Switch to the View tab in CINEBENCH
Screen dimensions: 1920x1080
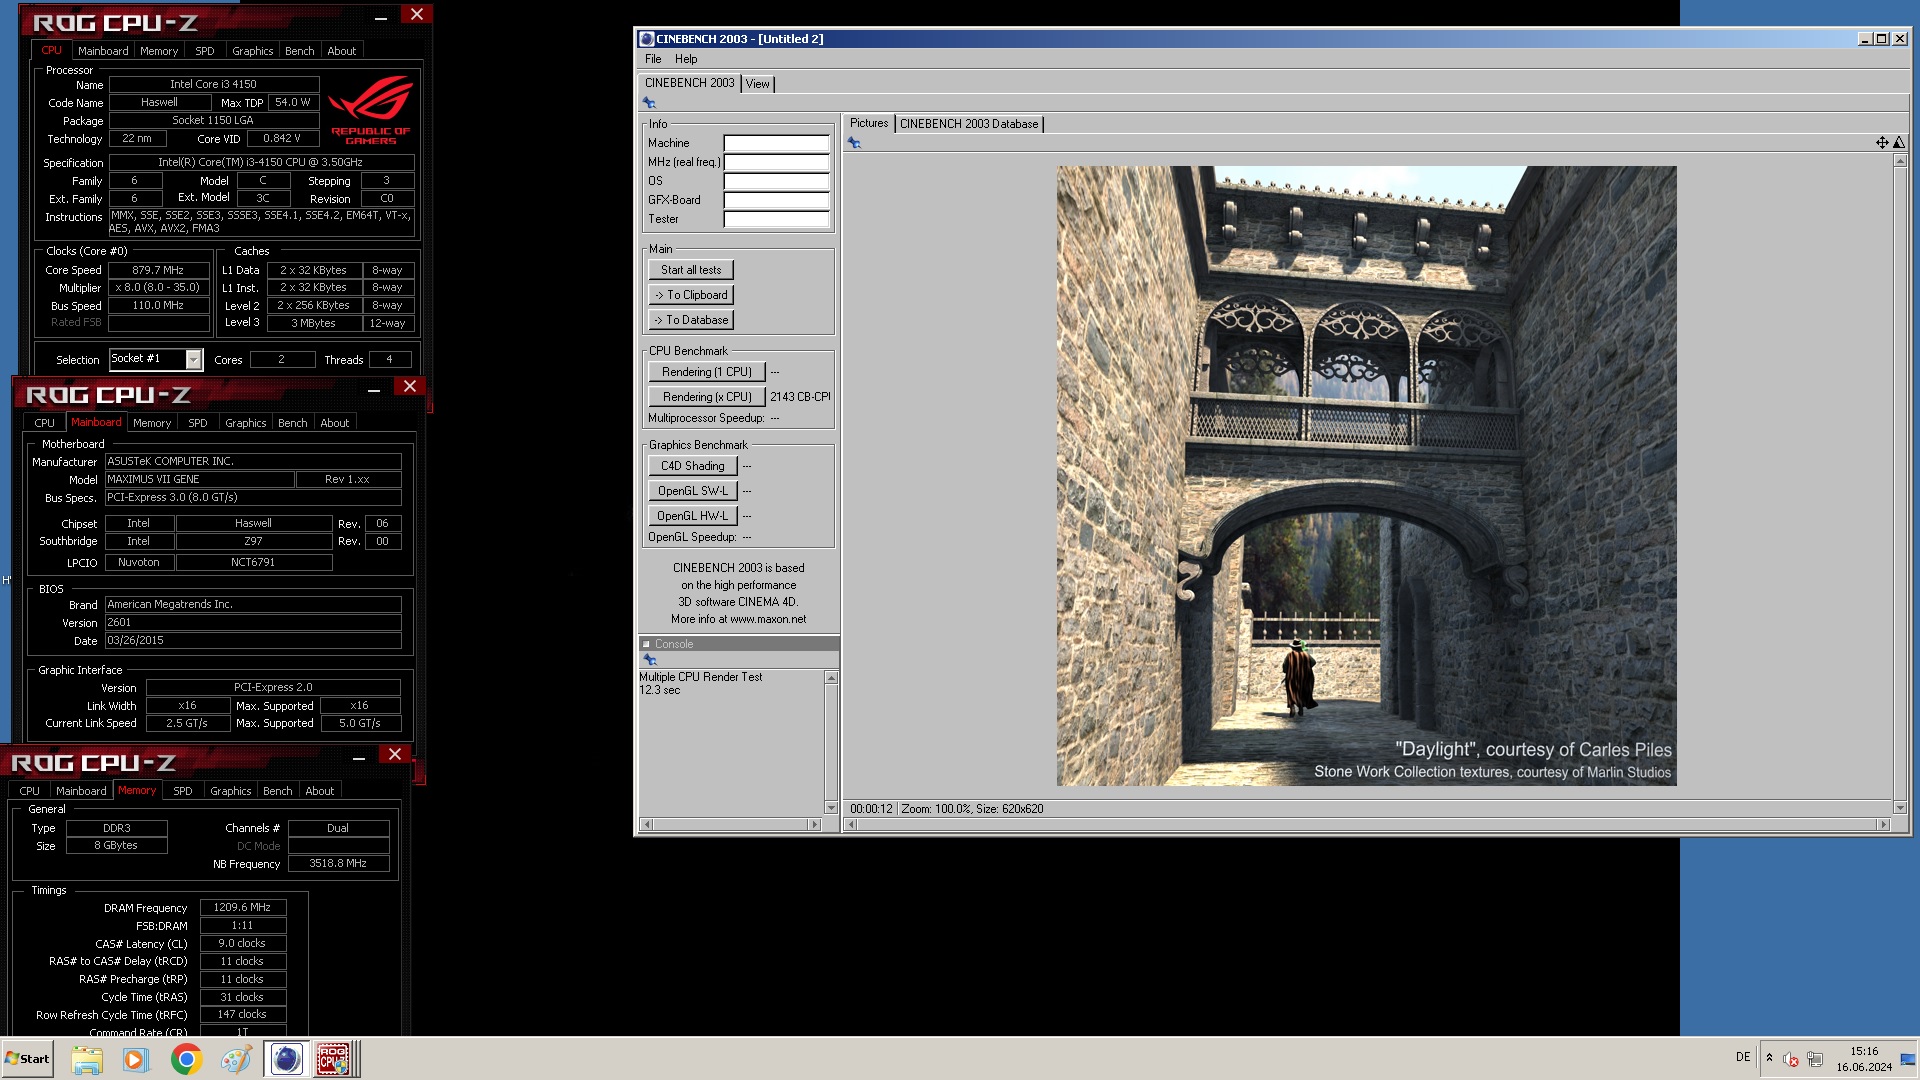click(x=758, y=84)
